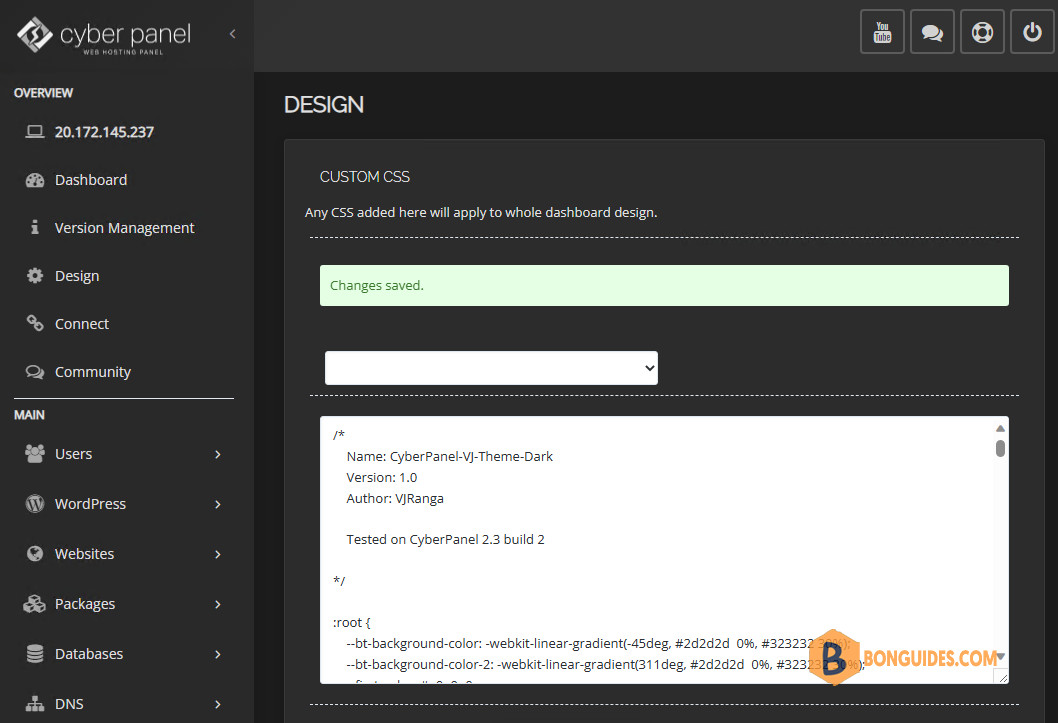Expand the Packages submenu chevron

(217, 604)
